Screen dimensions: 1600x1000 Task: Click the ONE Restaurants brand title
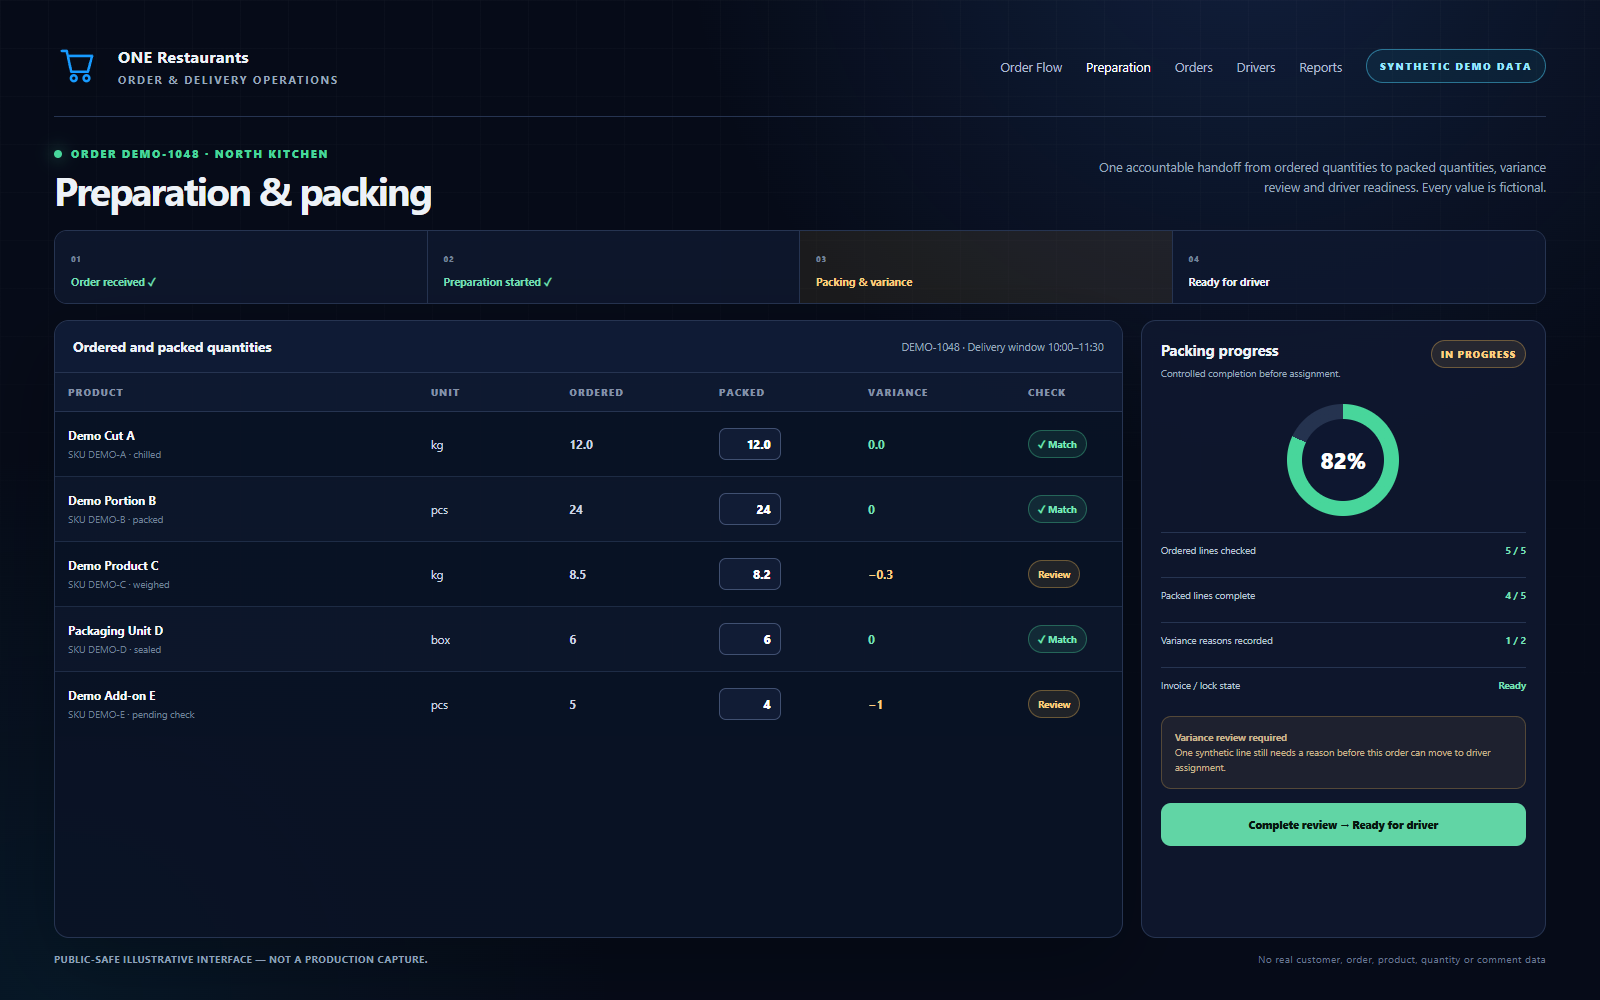pos(183,58)
